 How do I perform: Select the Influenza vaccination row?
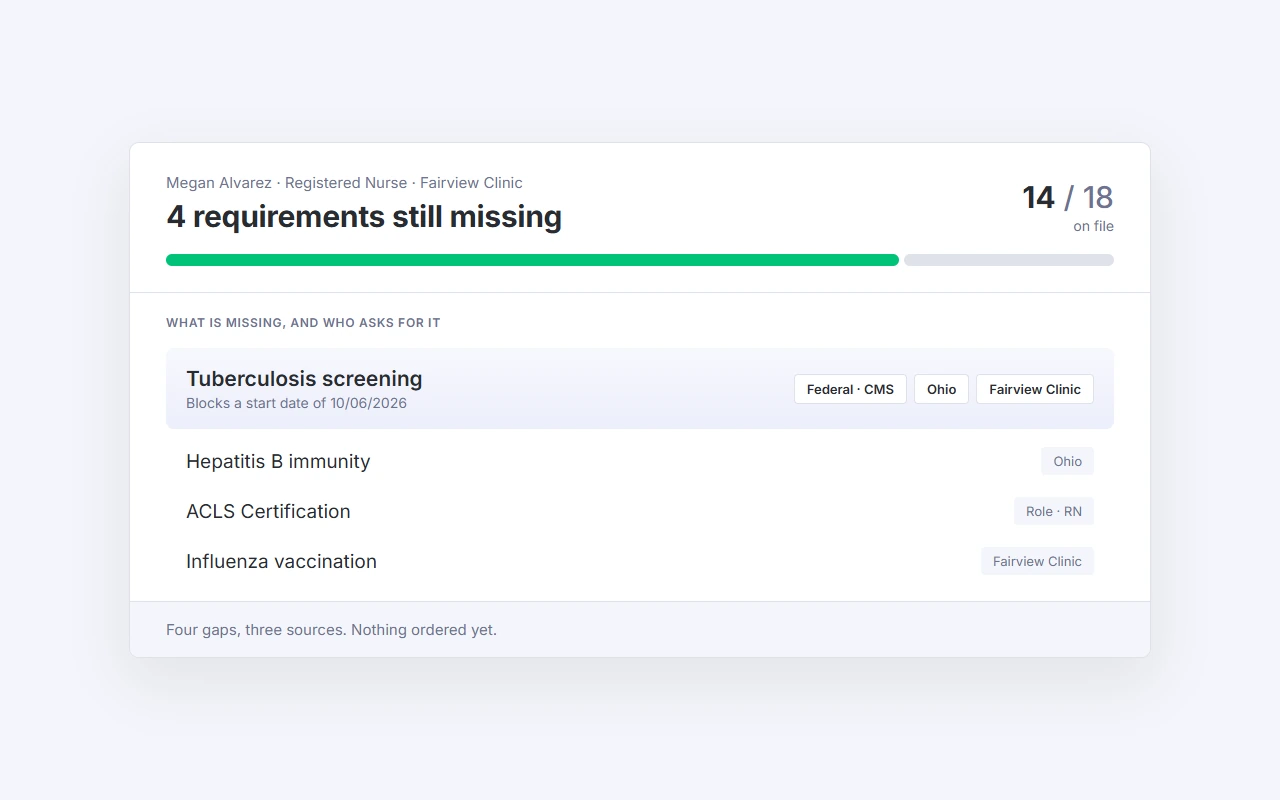640,561
